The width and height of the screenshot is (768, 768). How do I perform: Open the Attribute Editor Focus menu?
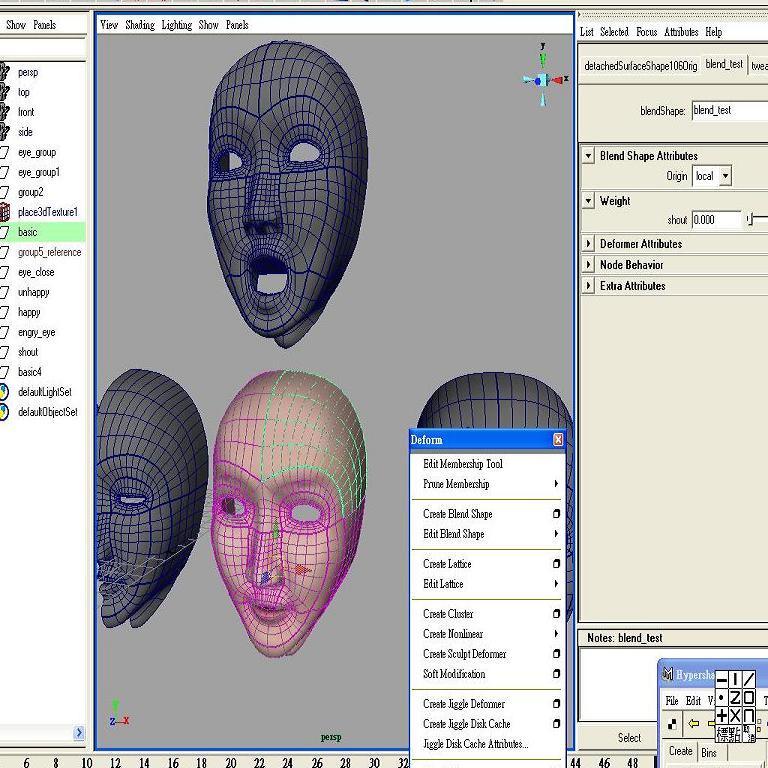click(x=647, y=32)
